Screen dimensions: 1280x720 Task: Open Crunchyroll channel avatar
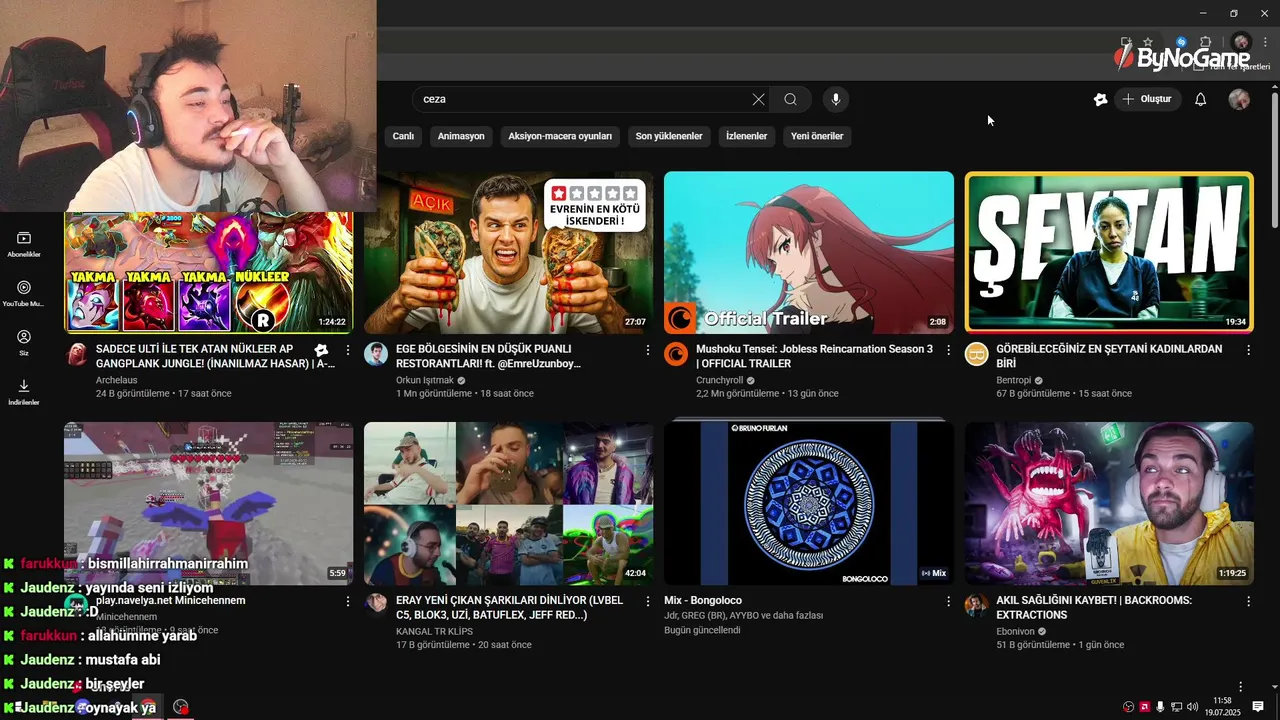(x=676, y=354)
